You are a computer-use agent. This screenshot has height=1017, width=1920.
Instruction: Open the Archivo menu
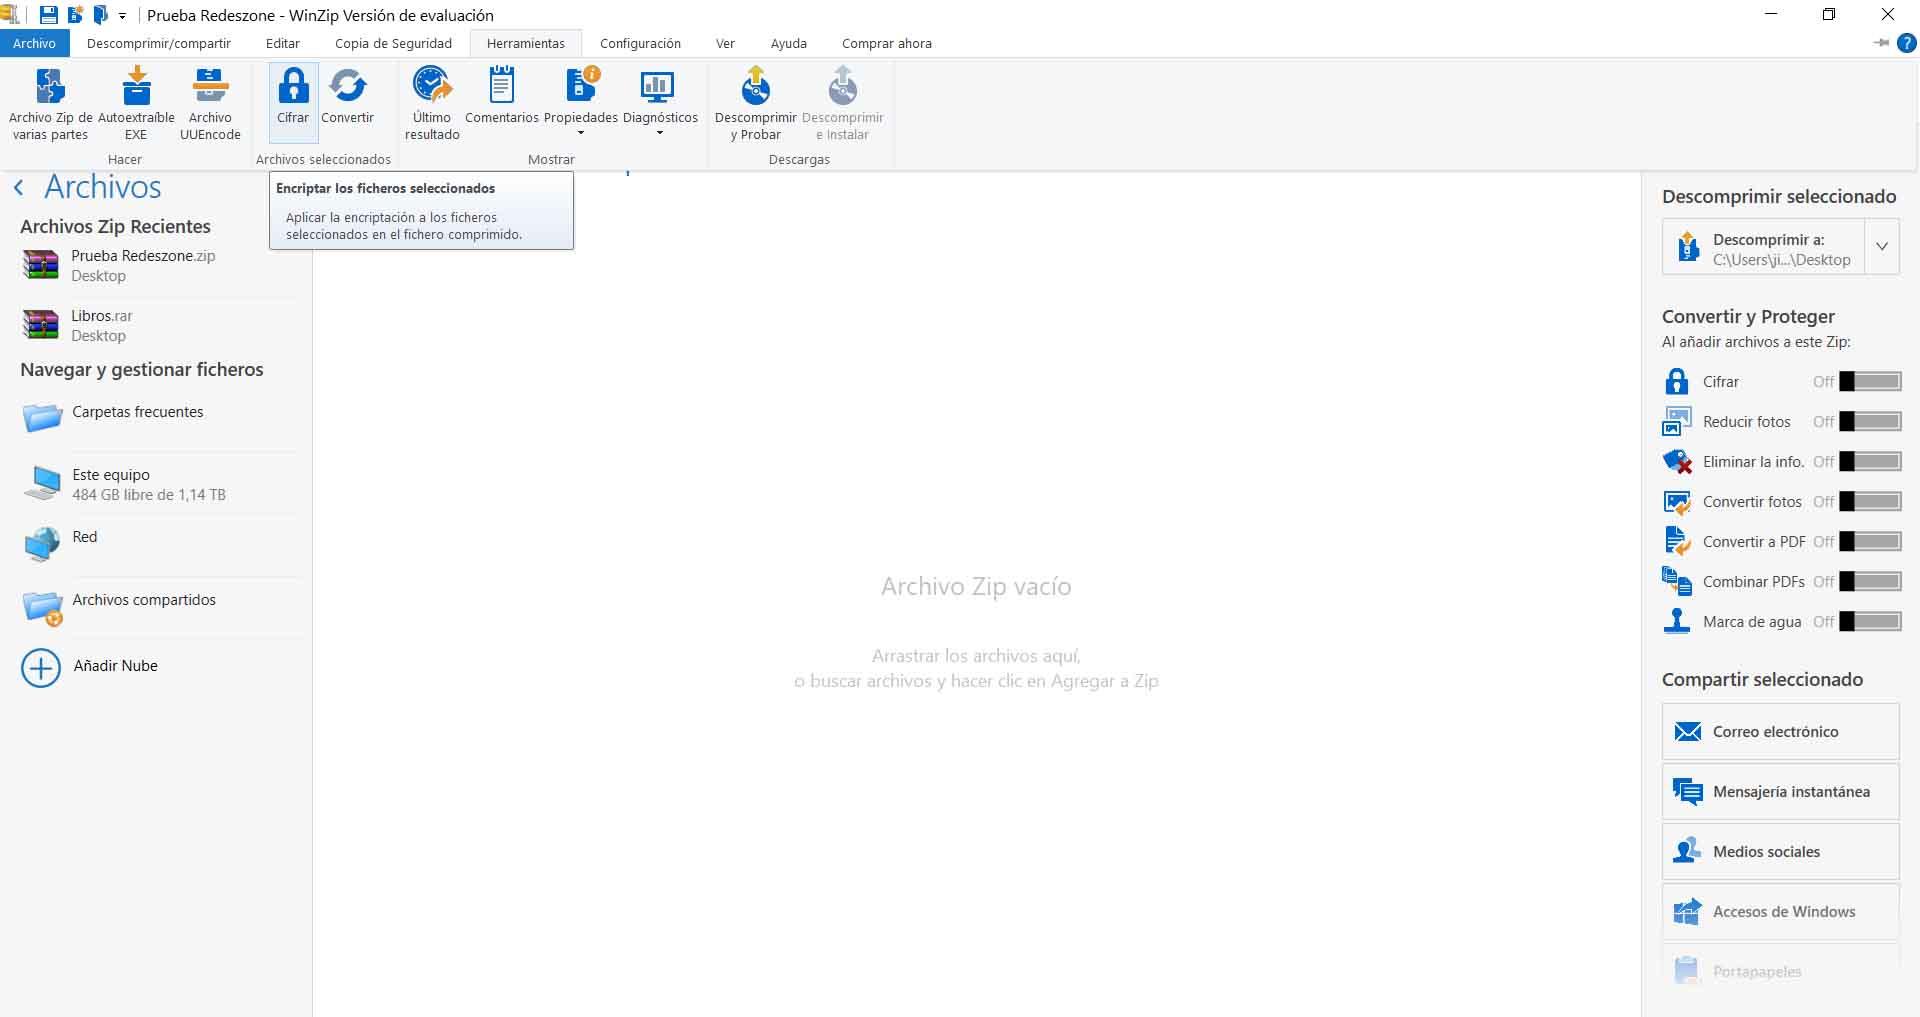34,43
